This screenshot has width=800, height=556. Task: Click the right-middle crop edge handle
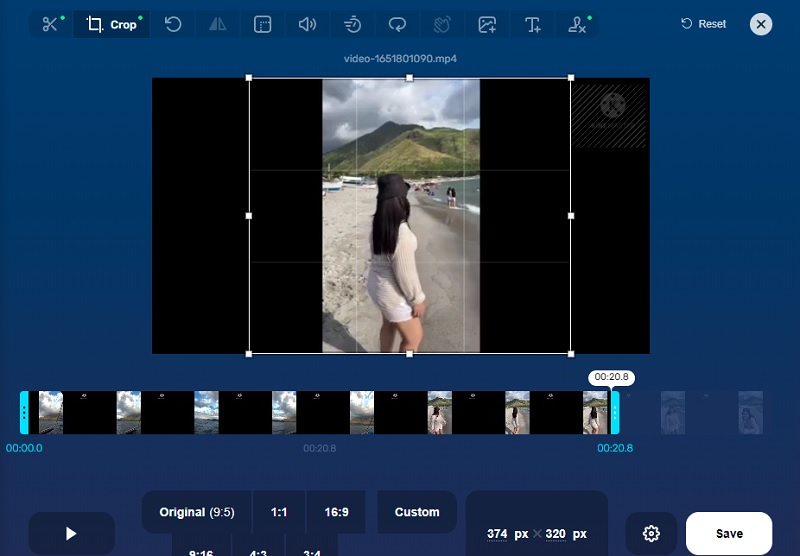pos(571,216)
